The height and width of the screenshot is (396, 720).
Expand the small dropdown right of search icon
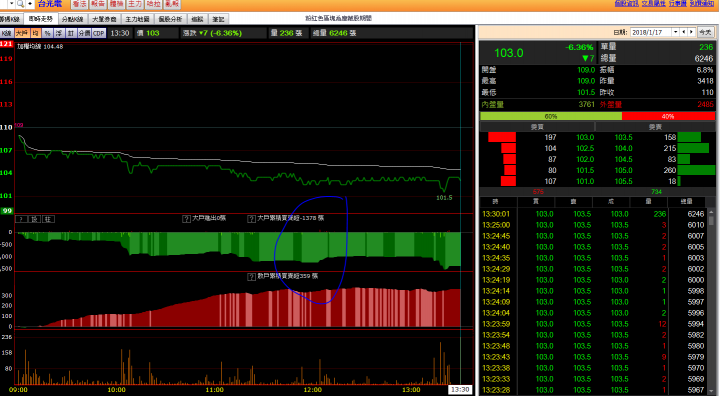click(x=30, y=4)
